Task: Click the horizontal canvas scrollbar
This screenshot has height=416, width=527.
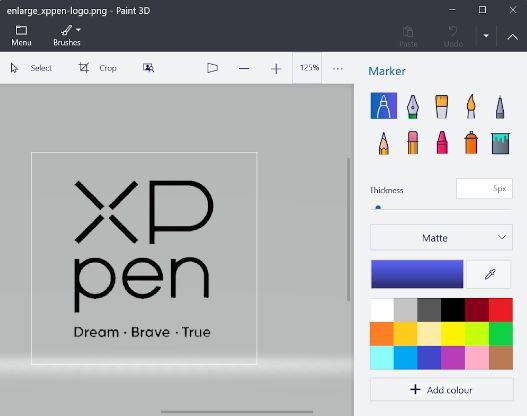Action: pyautogui.click(x=237, y=411)
